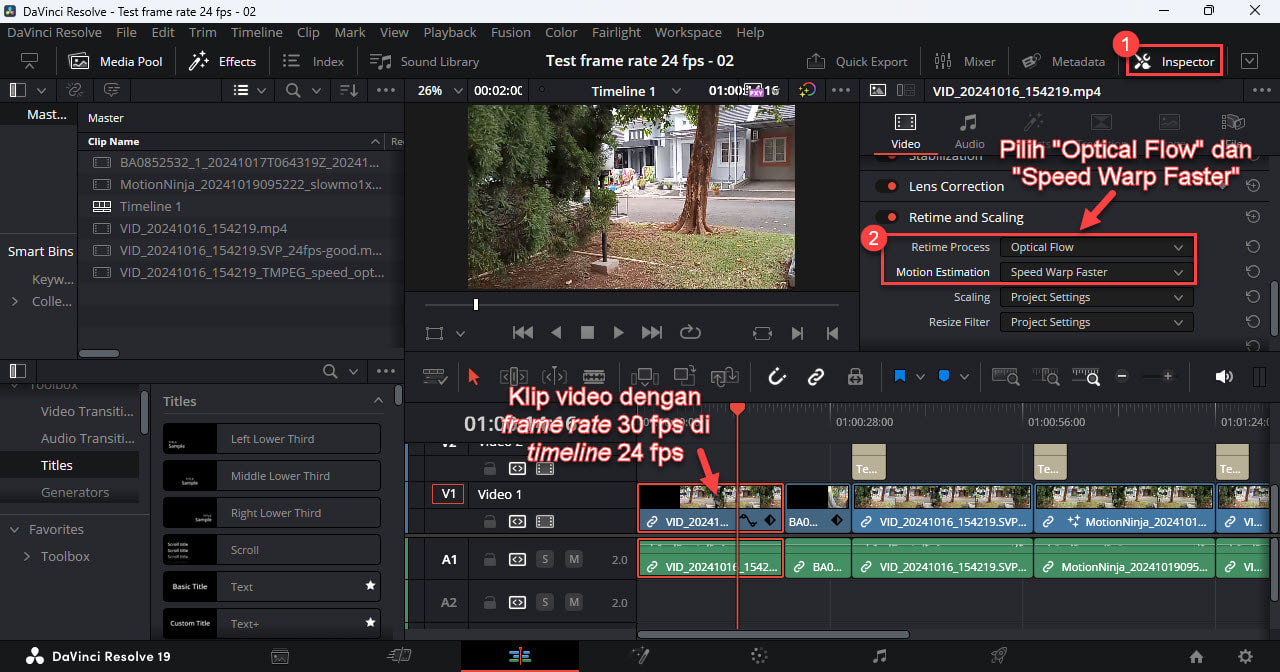
Task: Reset the Retime Process setting
Action: point(1252,247)
